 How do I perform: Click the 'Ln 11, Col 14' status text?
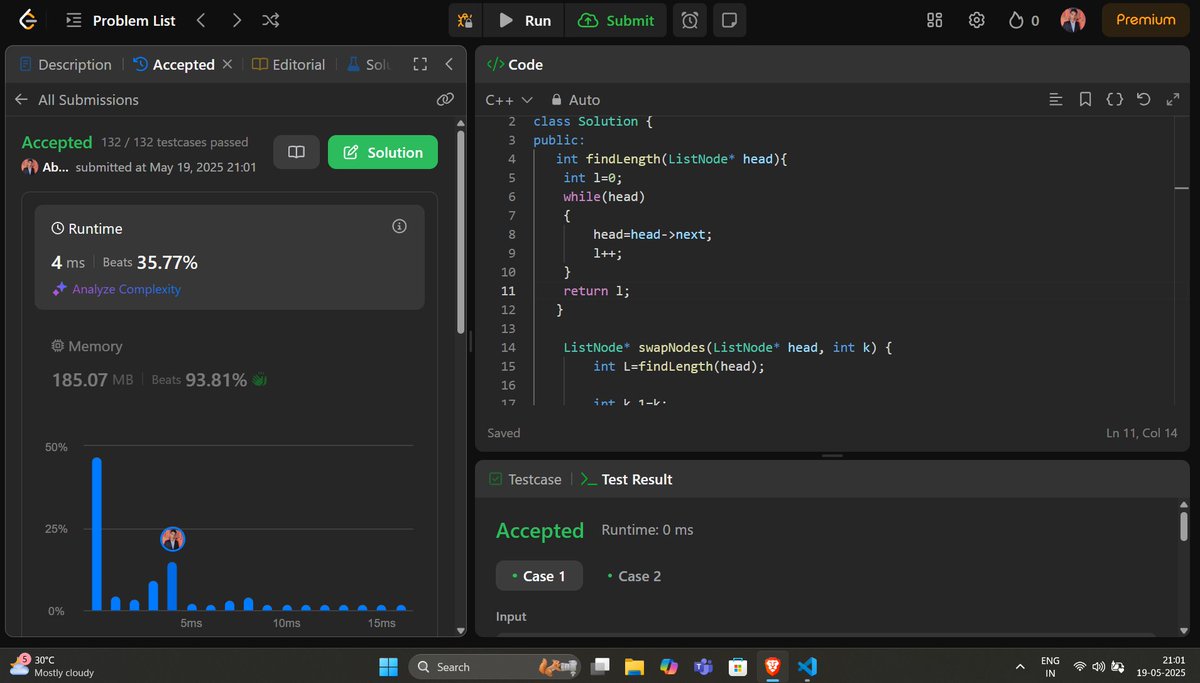1142,433
